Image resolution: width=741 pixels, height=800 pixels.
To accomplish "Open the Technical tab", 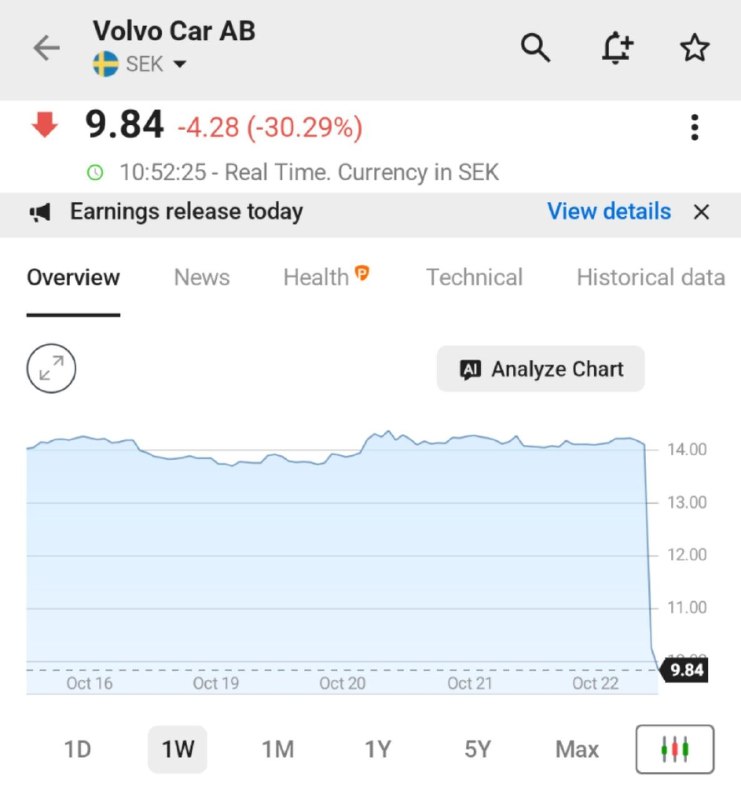I will 474,278.
